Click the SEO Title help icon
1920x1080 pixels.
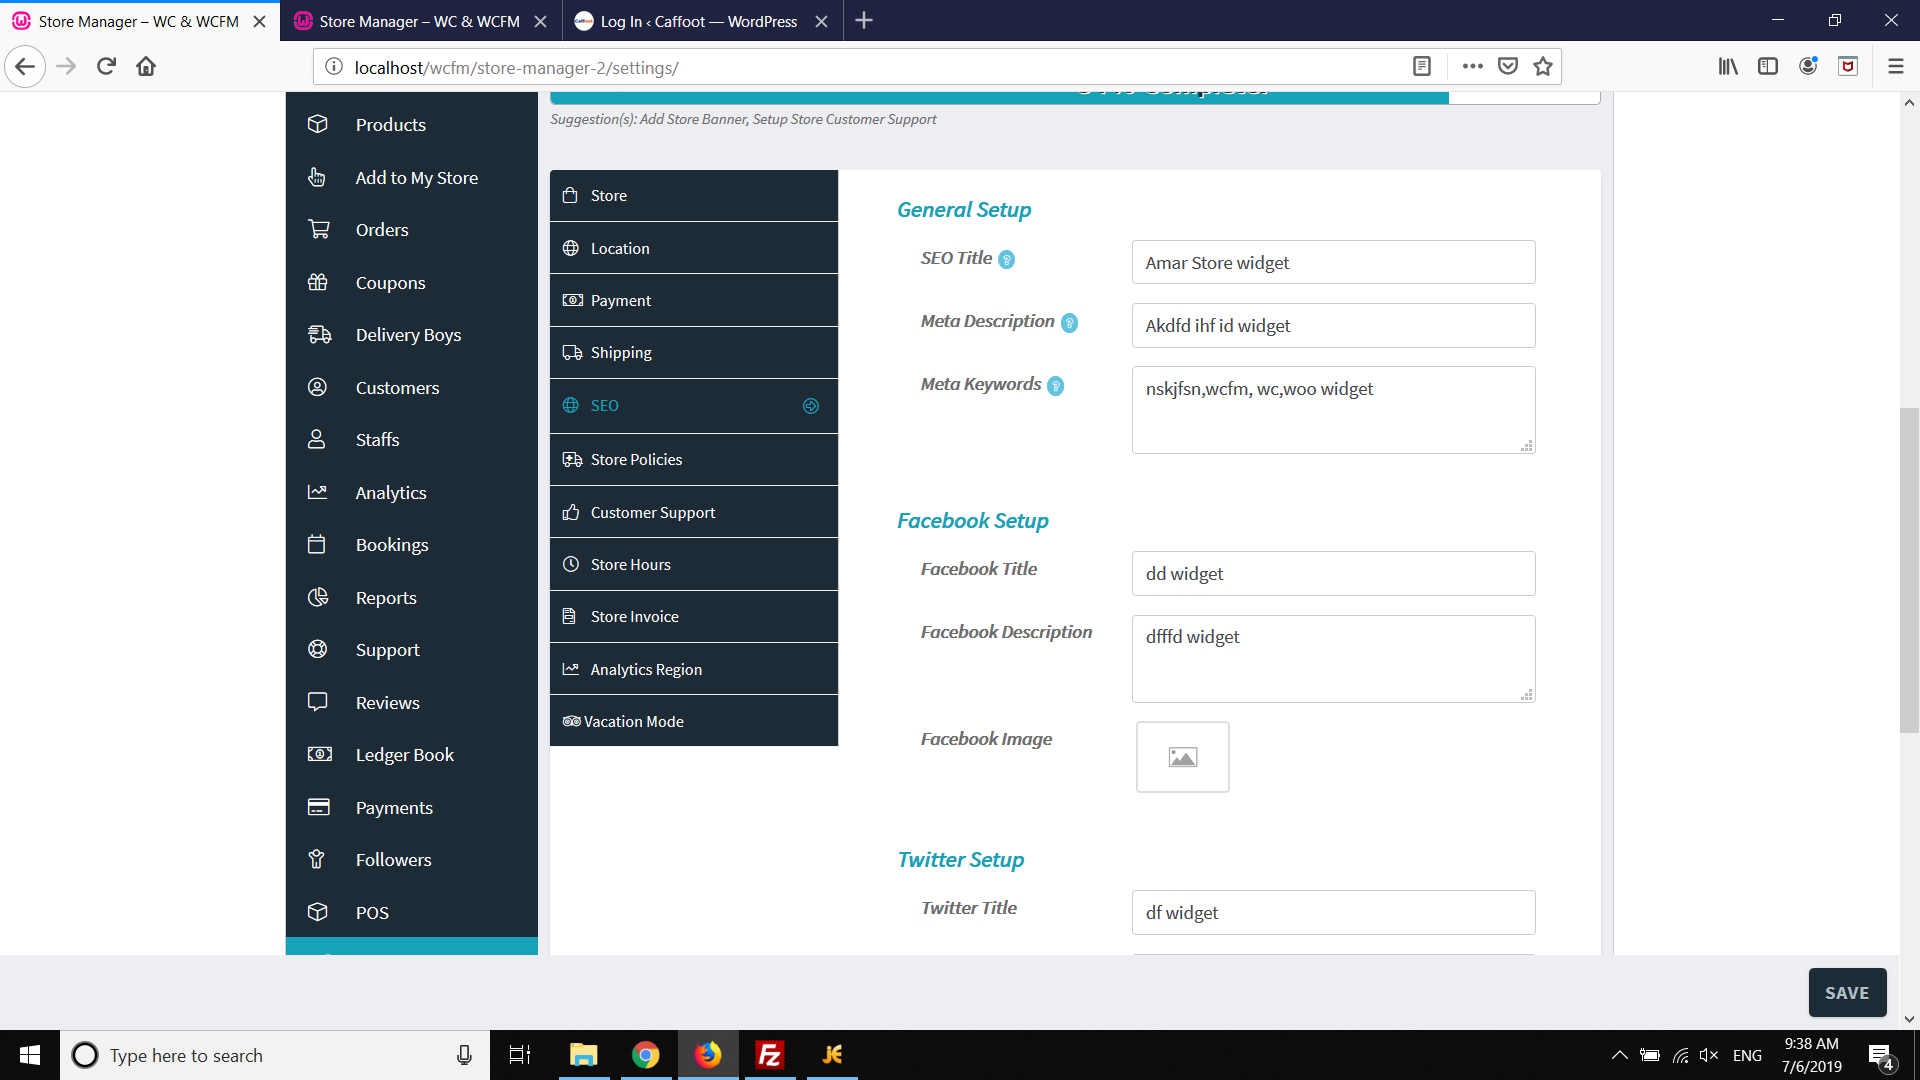click(x=1007, y=260)
